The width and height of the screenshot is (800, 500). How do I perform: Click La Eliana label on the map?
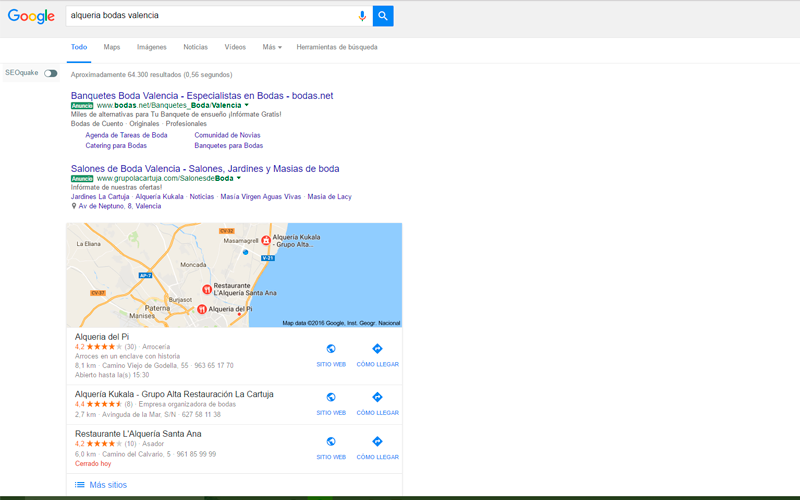[88, 244]
